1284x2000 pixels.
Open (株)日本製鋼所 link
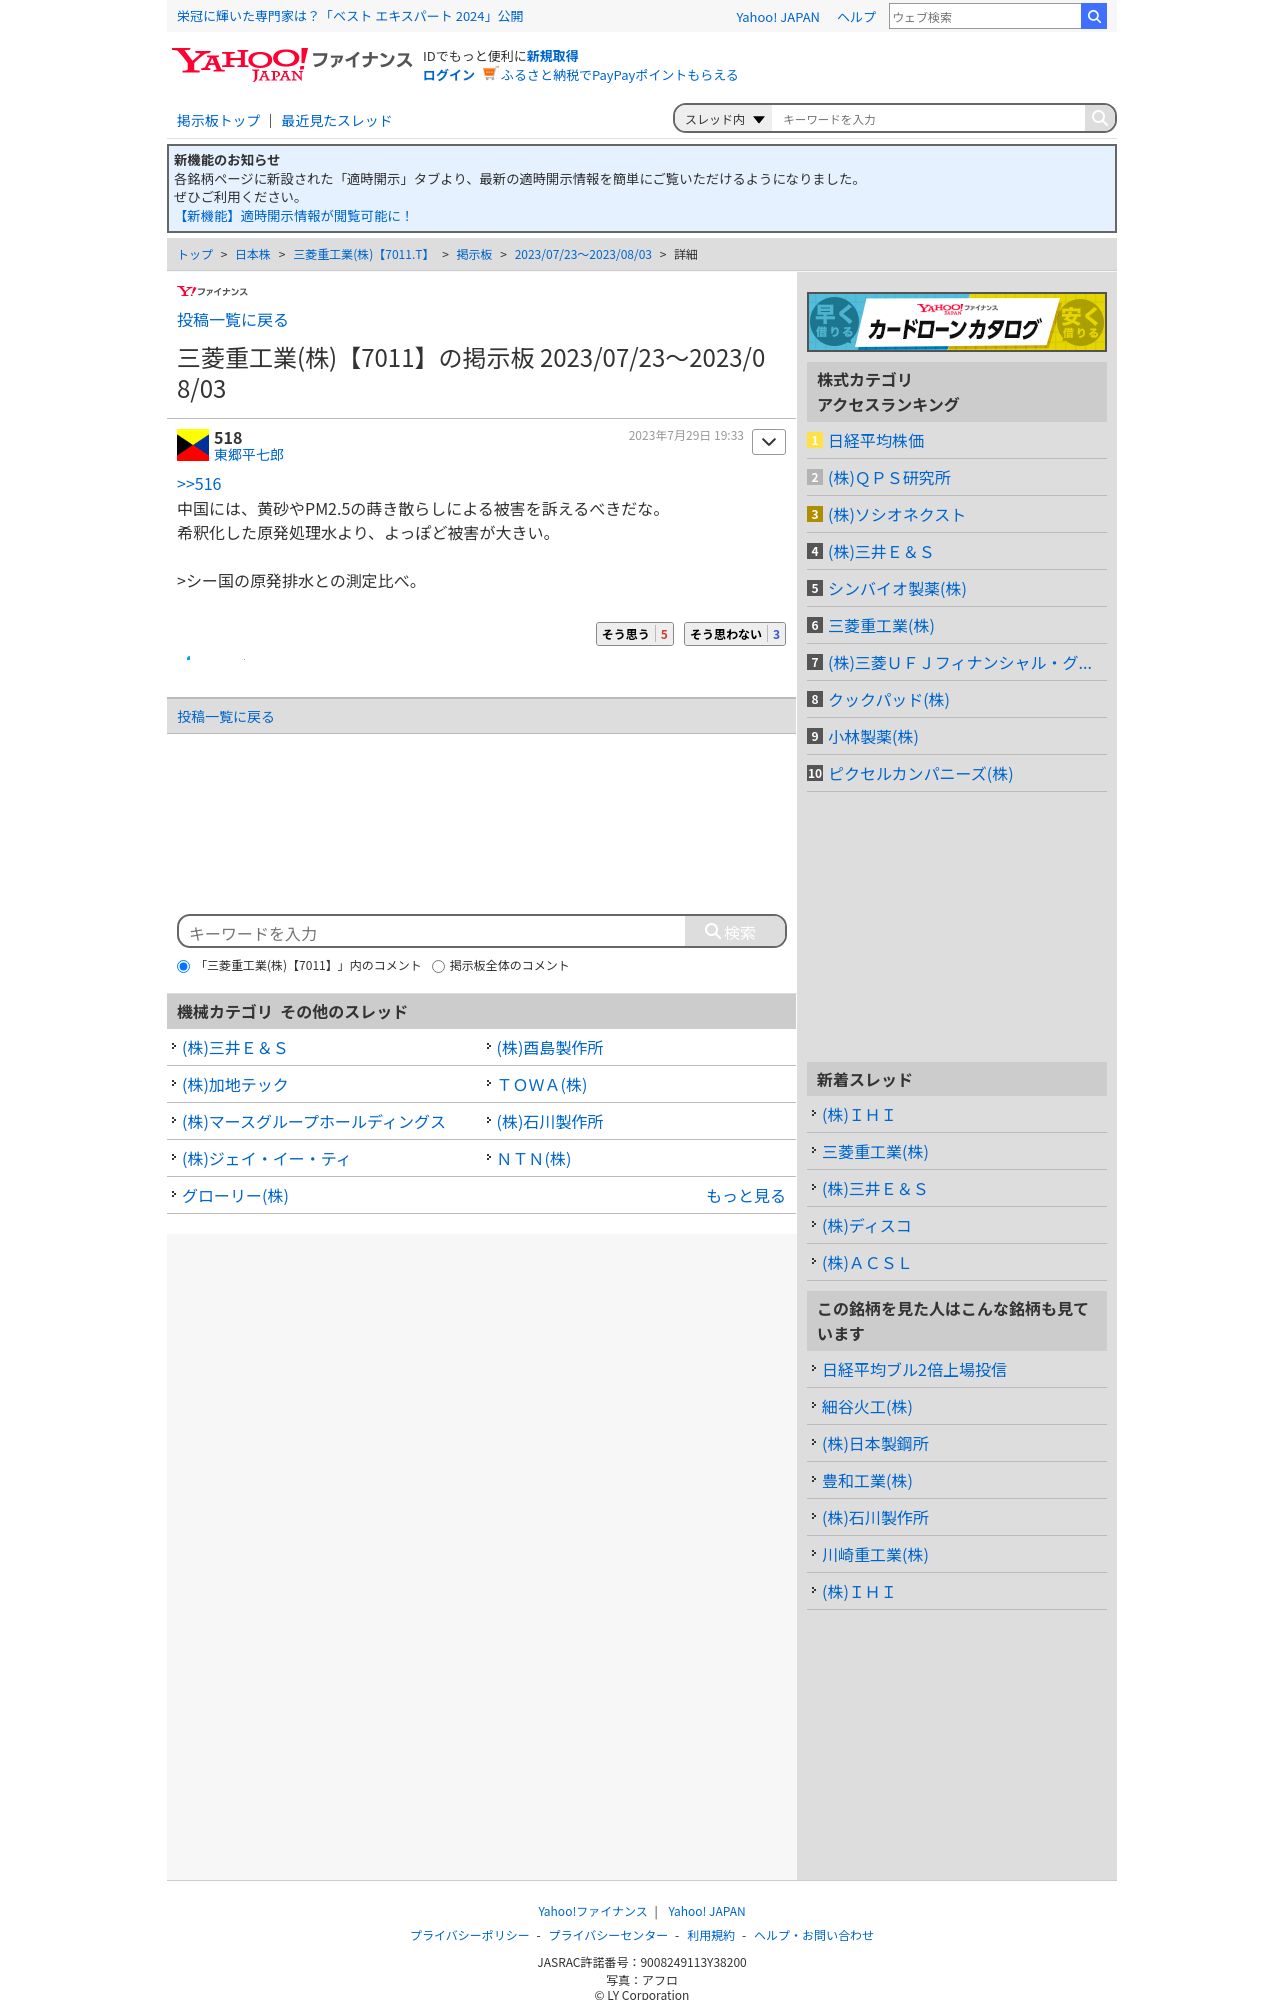[x=875, y=1444]
